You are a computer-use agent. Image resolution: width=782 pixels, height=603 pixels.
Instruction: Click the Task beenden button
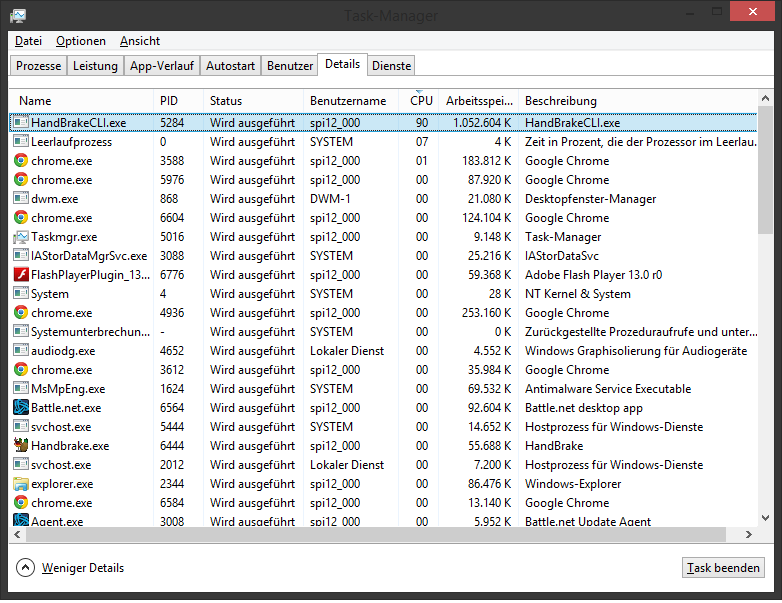pos(723,568)
